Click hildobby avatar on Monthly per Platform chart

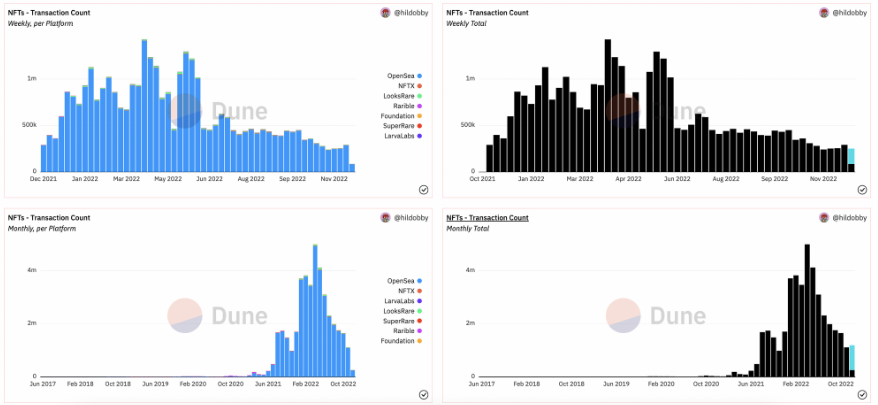[385, 217]
